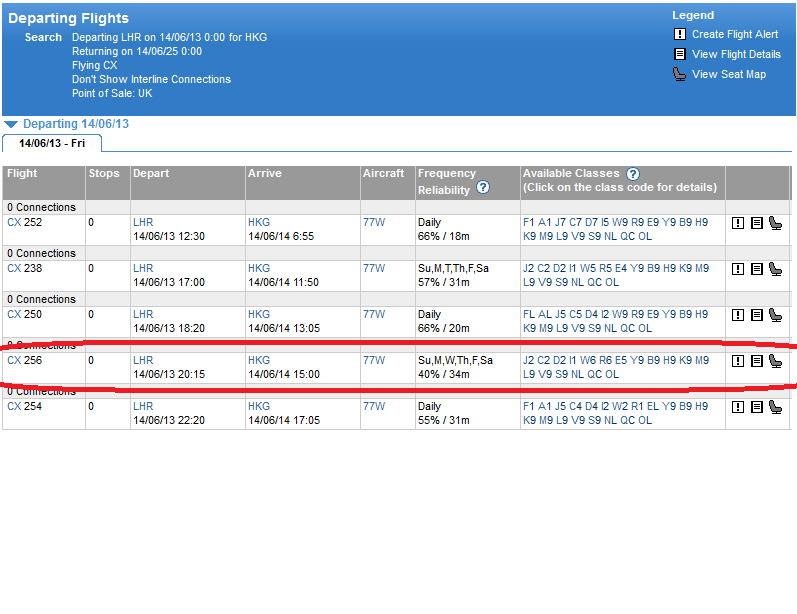Click flight alert icon for CX 250
Viewport: 797px width, 614px height.
click(738, 315)
